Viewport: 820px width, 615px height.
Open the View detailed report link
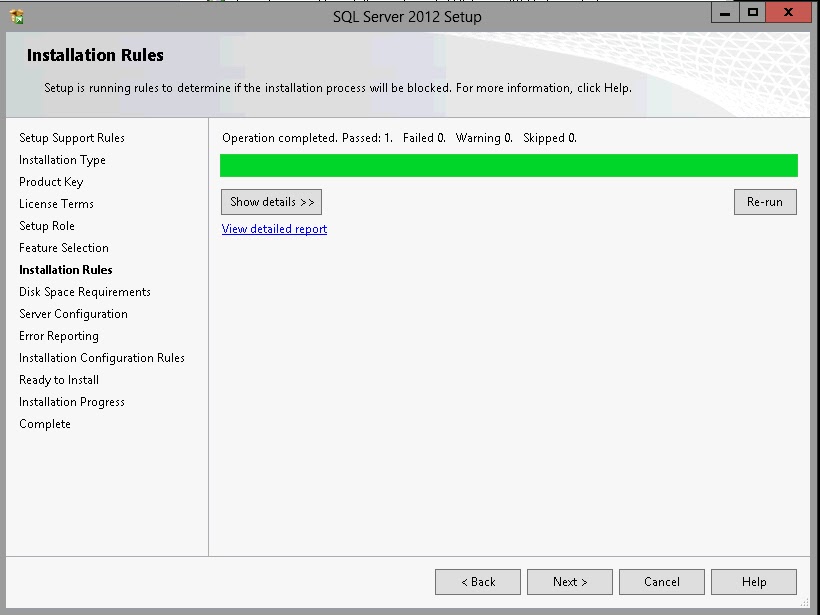click(x=274, y=229)
